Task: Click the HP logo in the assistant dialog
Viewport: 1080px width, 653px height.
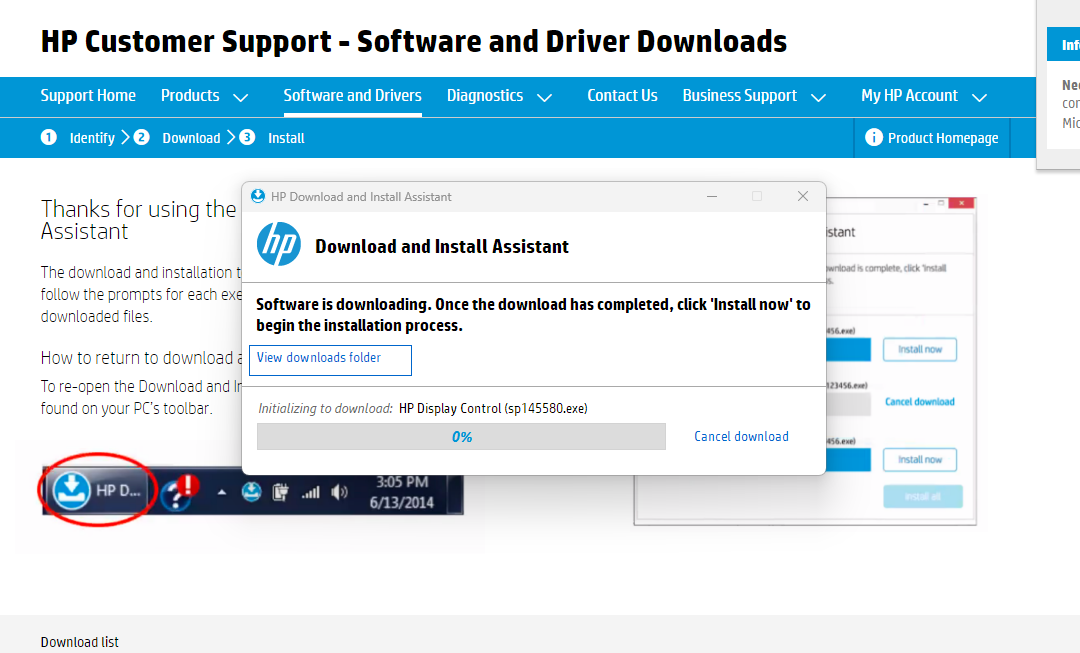Action: [279, 243]
